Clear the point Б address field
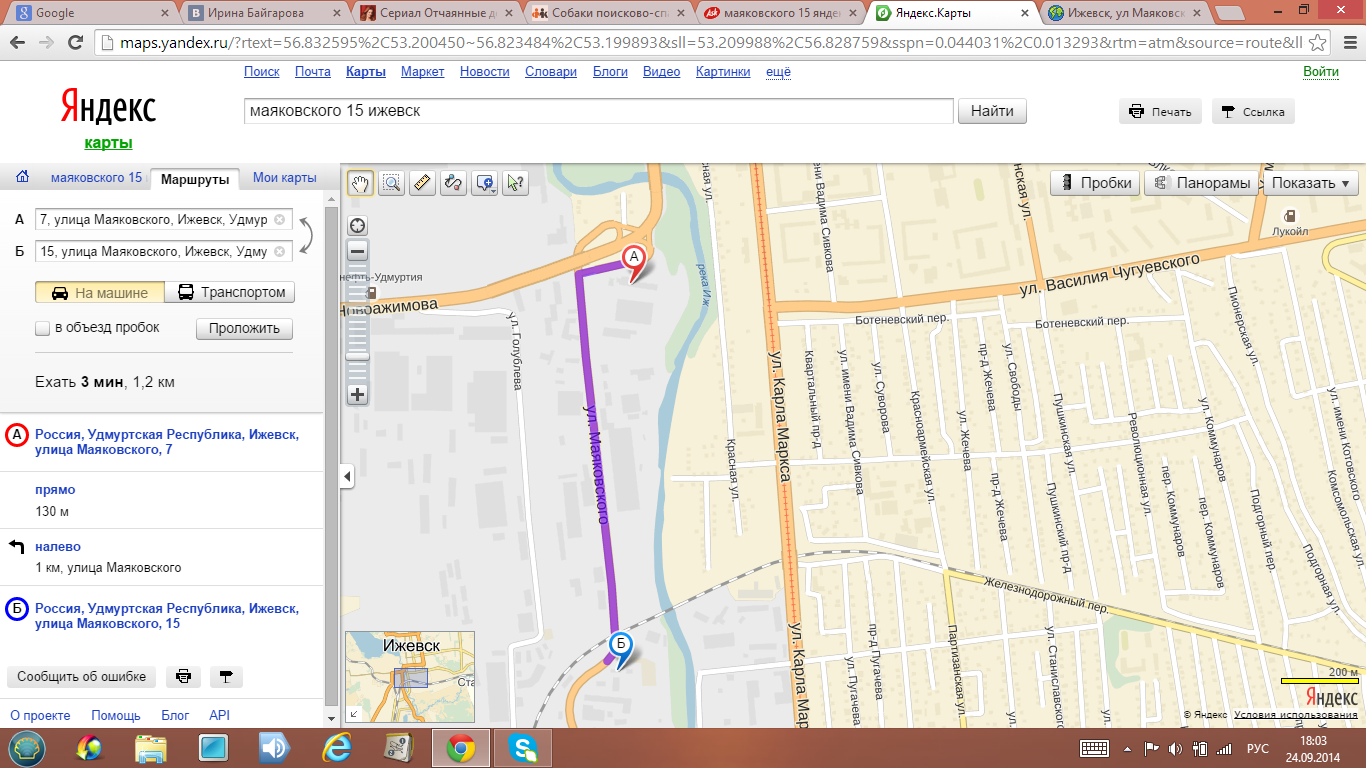Viewport: 1366px width, 768px height. tap(279, 252)
